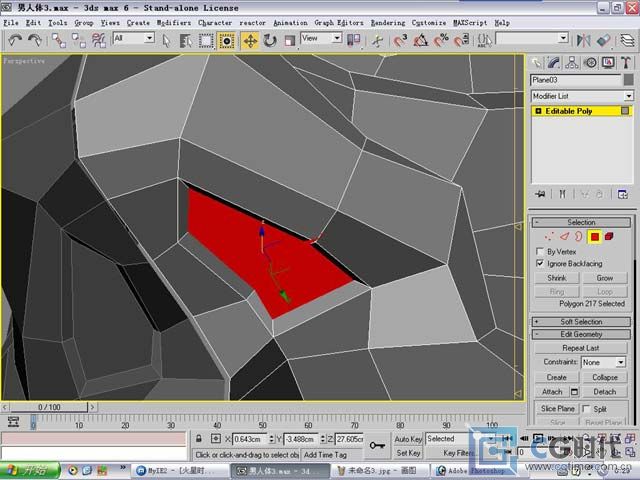
Task: Toggle the Window/Crossing selection icon
Action: (x=227, y=41)
